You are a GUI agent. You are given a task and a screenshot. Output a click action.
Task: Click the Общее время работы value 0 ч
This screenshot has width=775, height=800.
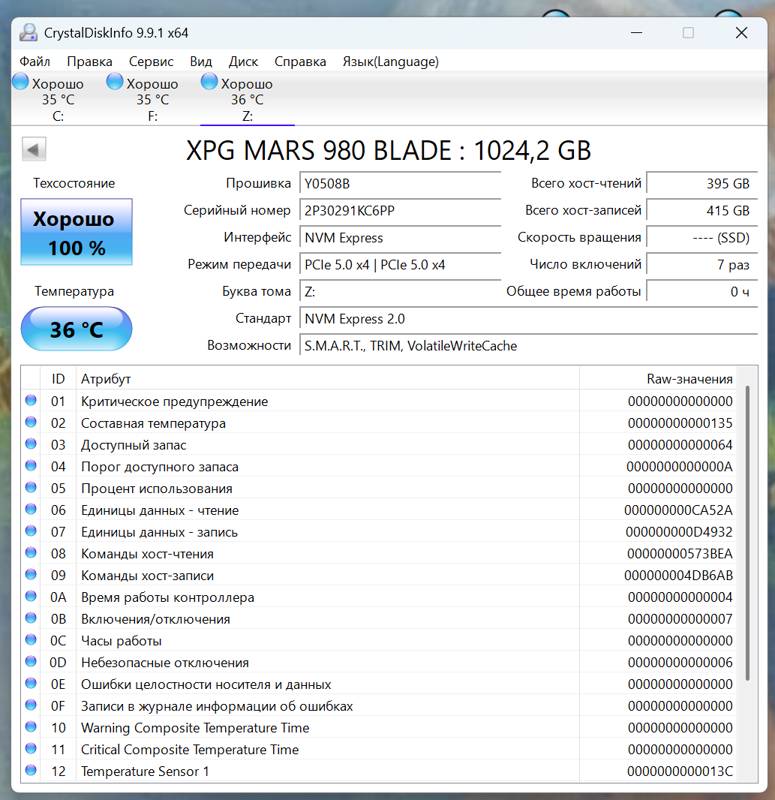click(702, 292)
